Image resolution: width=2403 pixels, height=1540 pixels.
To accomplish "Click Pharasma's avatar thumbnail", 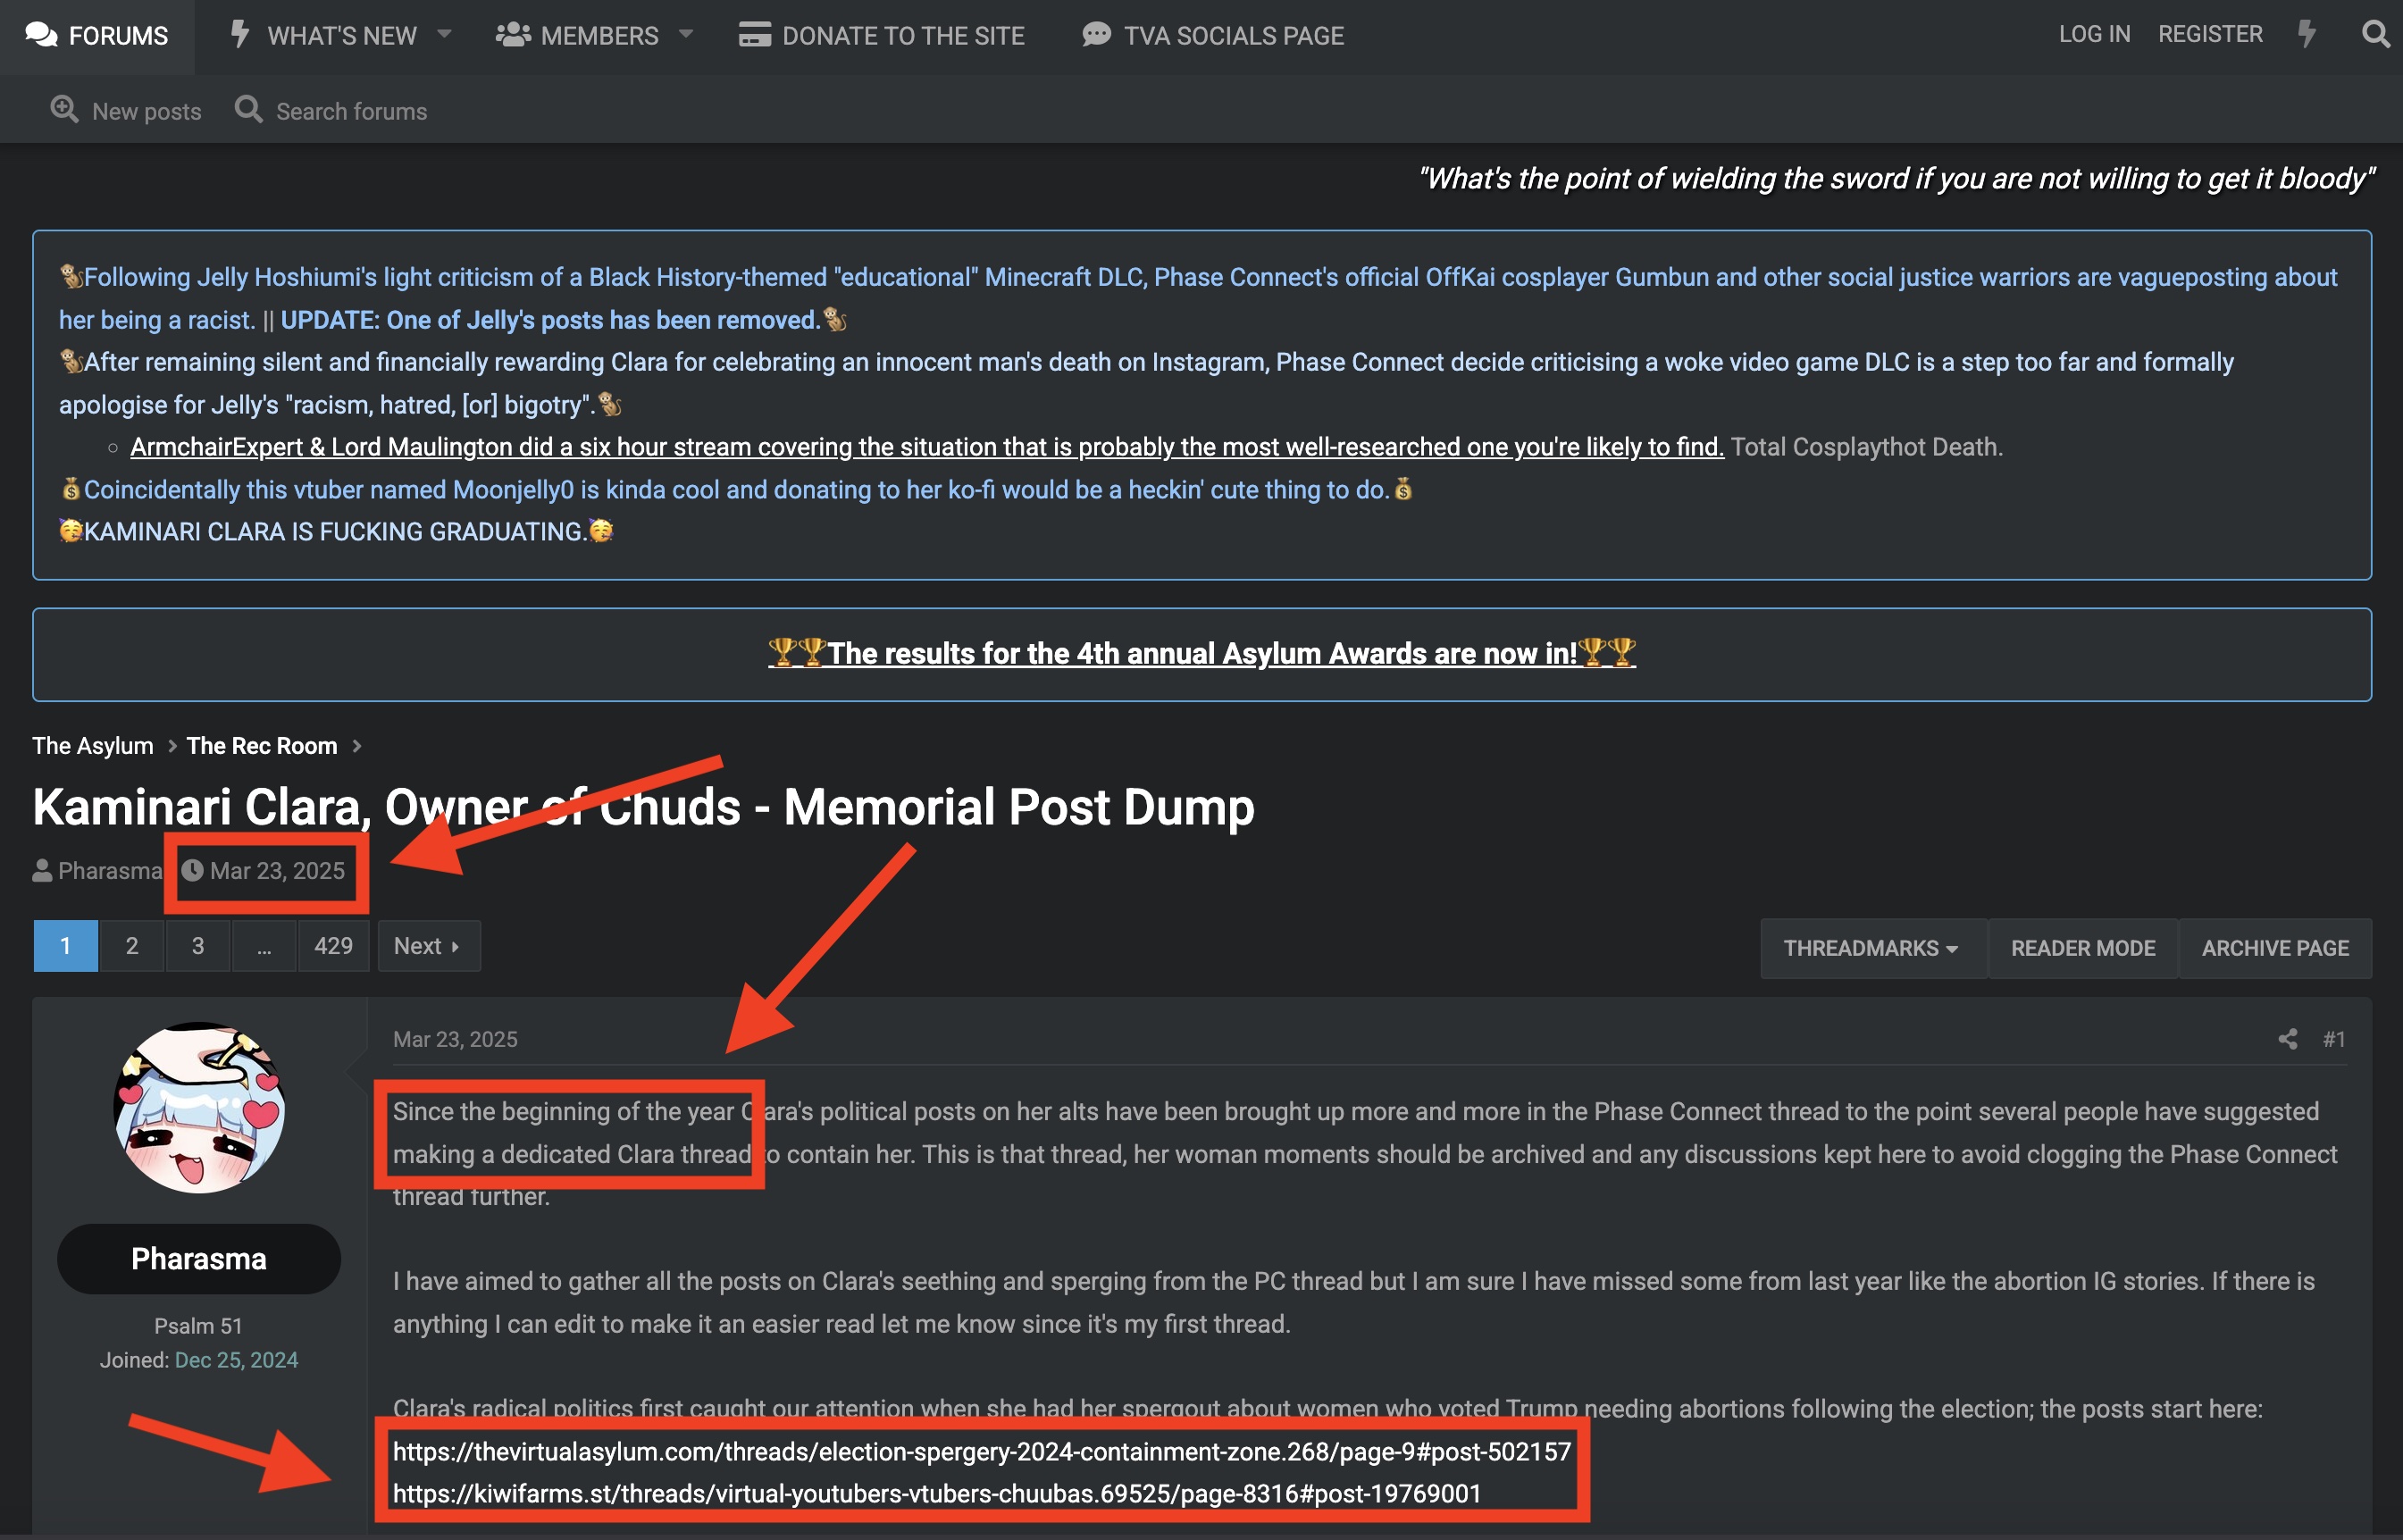I will 199,1108.
